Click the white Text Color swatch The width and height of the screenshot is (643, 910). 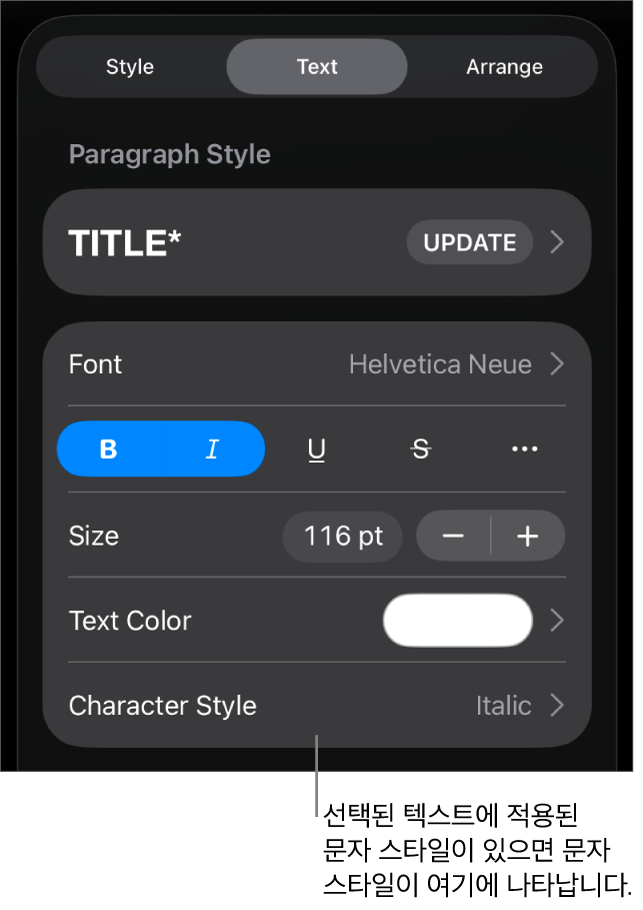457,621
